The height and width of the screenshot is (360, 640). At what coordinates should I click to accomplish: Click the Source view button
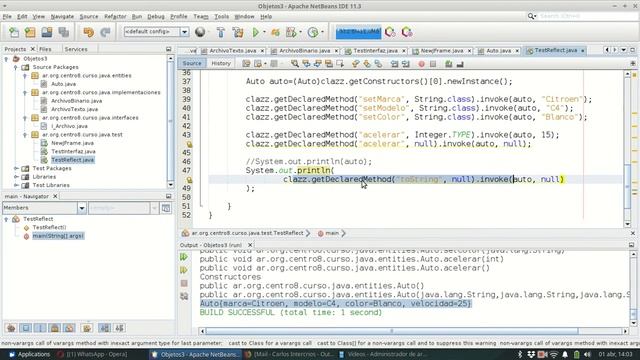click(192, 64)
